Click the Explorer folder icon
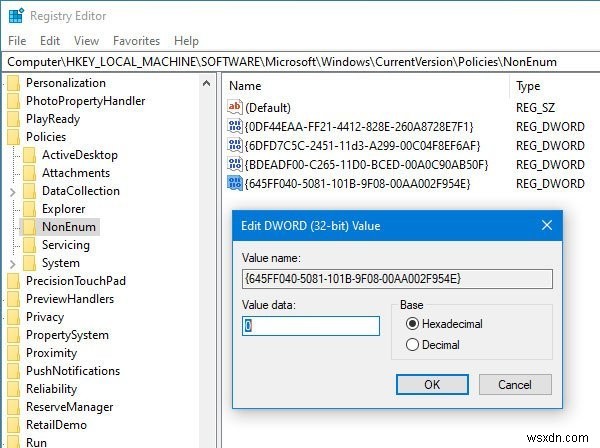 point(29,209)
